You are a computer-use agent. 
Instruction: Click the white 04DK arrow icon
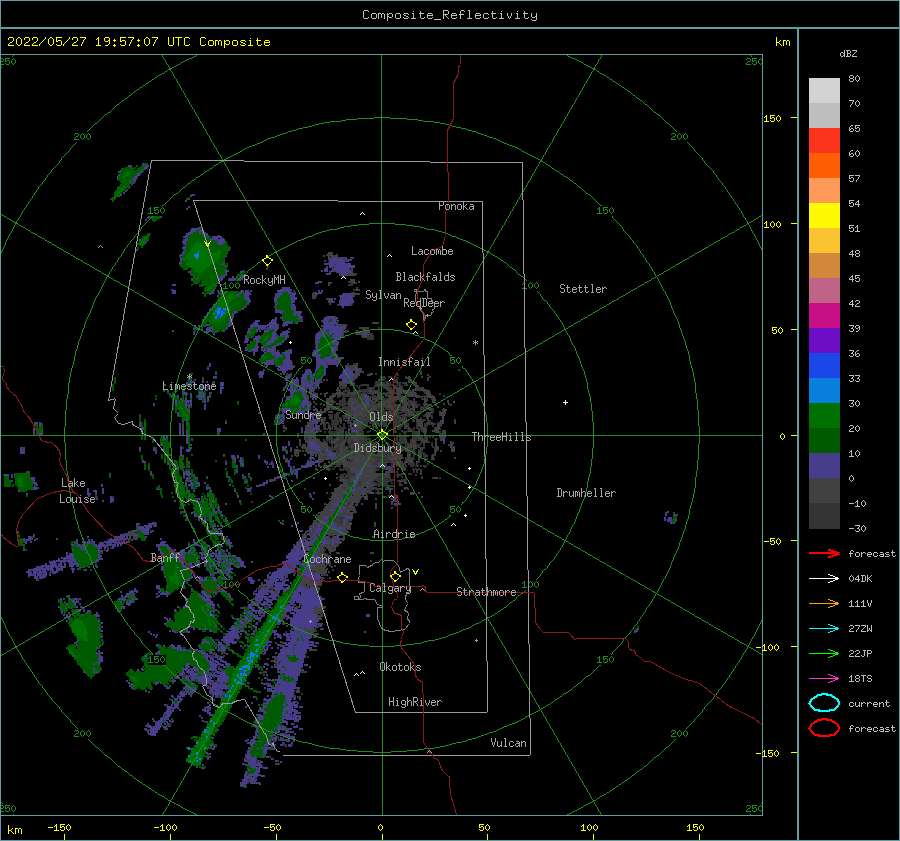pyautogui.click(x=824, y=579)
